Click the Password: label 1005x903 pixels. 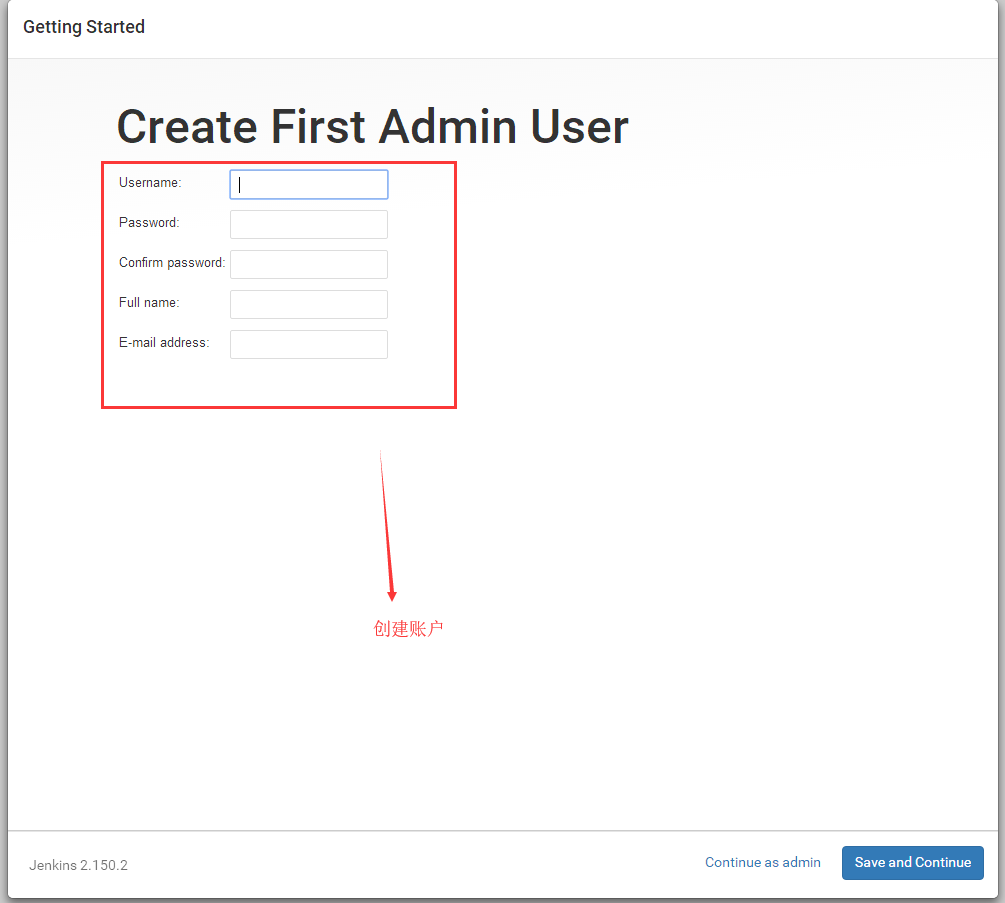[x=149, y=222]
